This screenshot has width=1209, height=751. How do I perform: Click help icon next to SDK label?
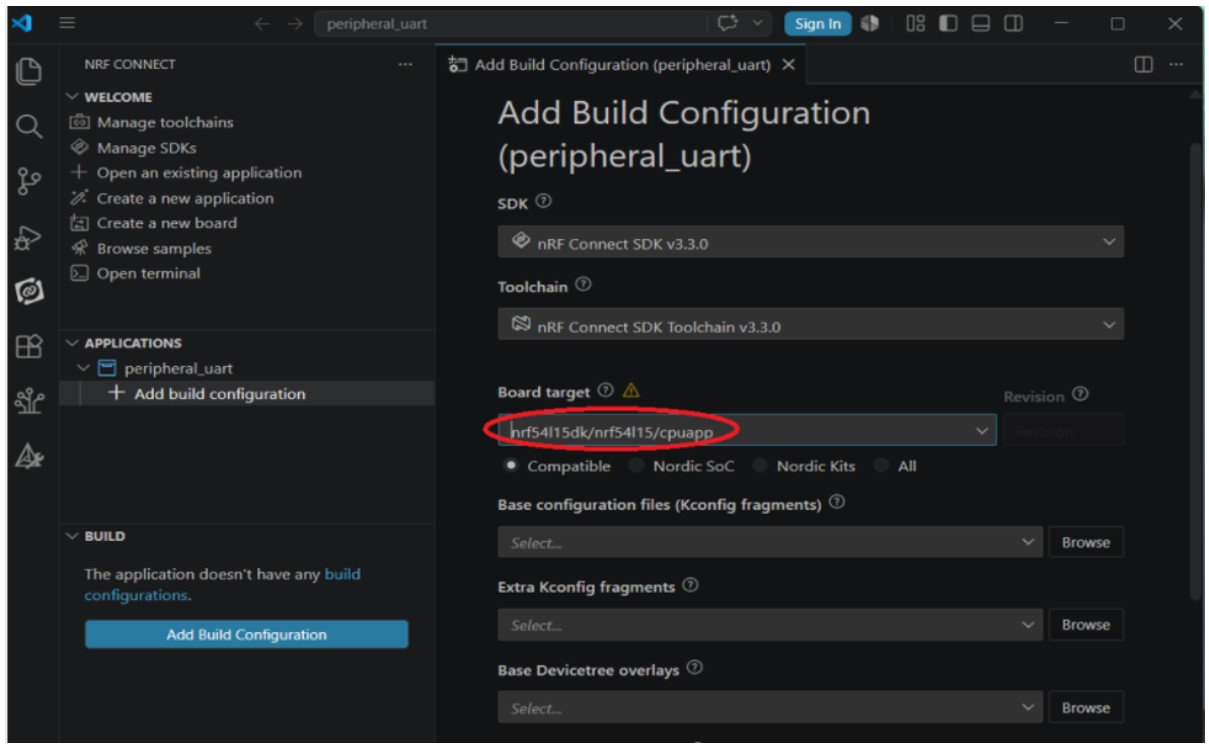point(543,201)
